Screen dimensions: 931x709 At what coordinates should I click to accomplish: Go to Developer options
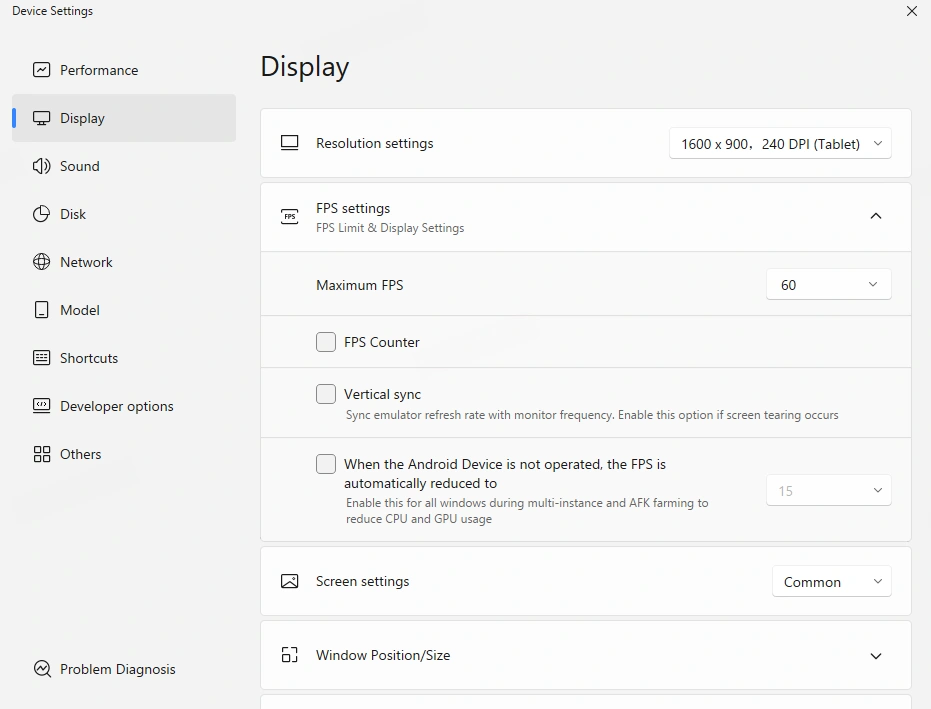[124, 406]
